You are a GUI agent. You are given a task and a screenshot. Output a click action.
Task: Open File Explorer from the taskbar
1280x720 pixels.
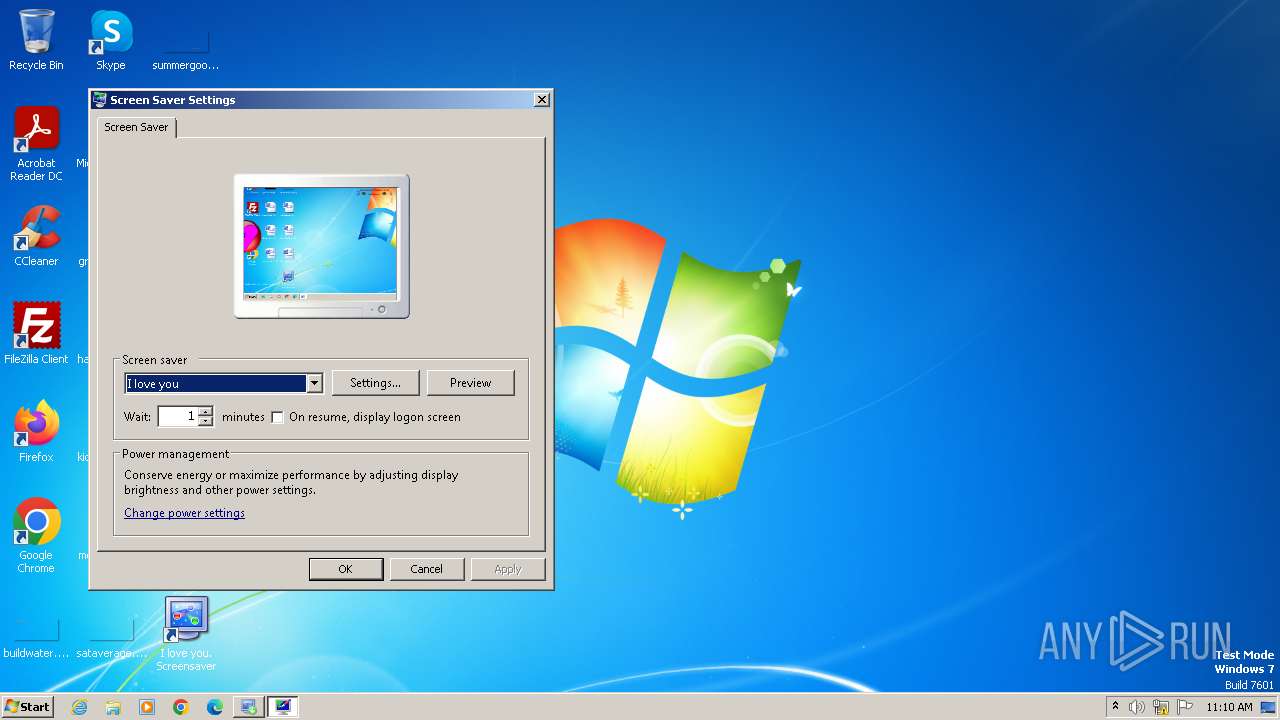coord(113,707)
